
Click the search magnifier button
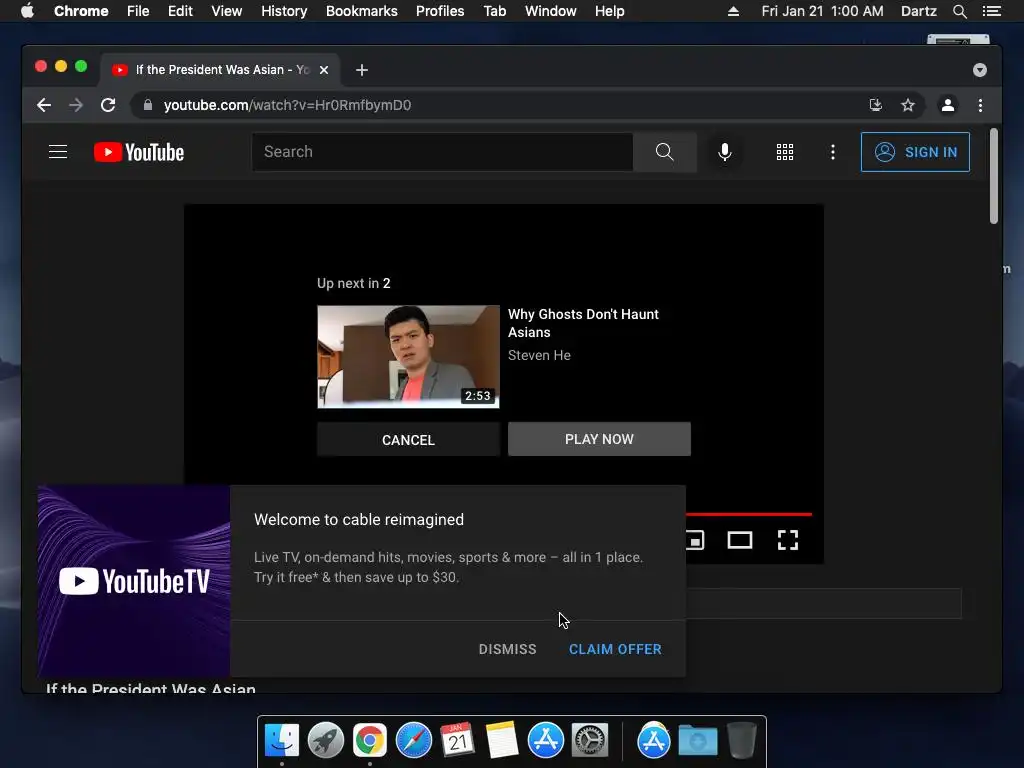pyautogui.click(x=664, y=152)
